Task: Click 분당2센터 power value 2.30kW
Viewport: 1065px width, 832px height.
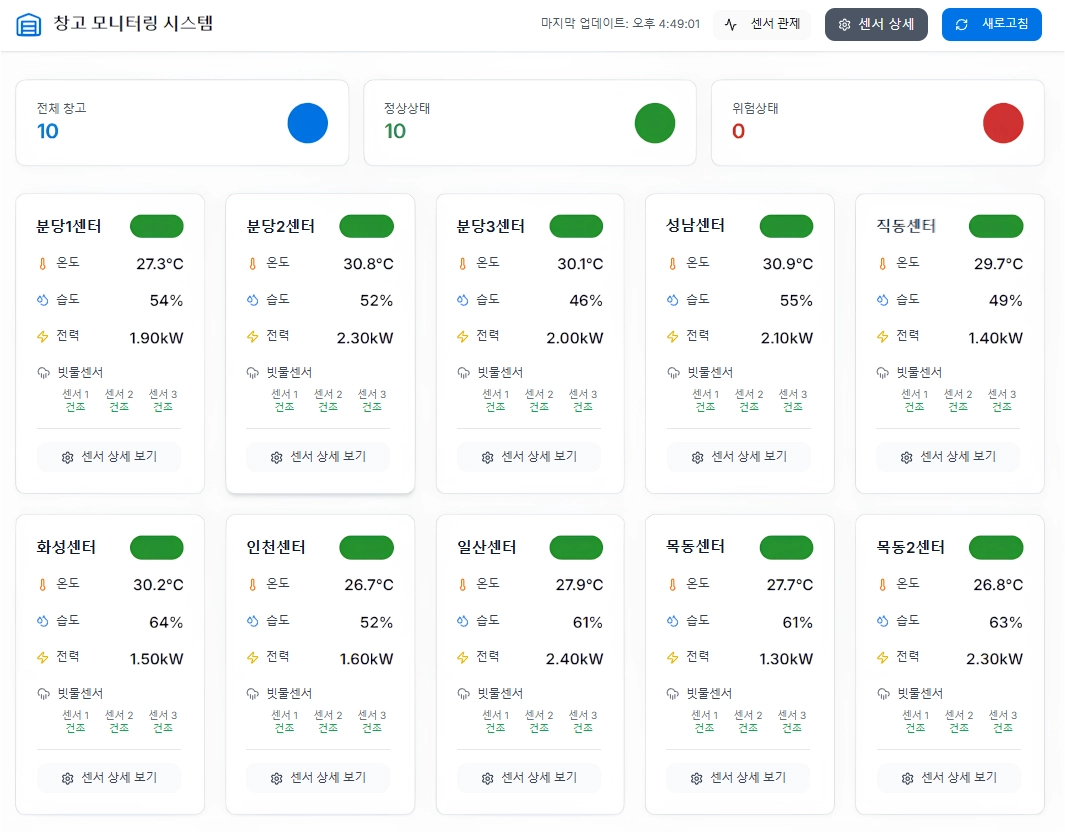Action: pyautogui.click(x=365, y=338)
